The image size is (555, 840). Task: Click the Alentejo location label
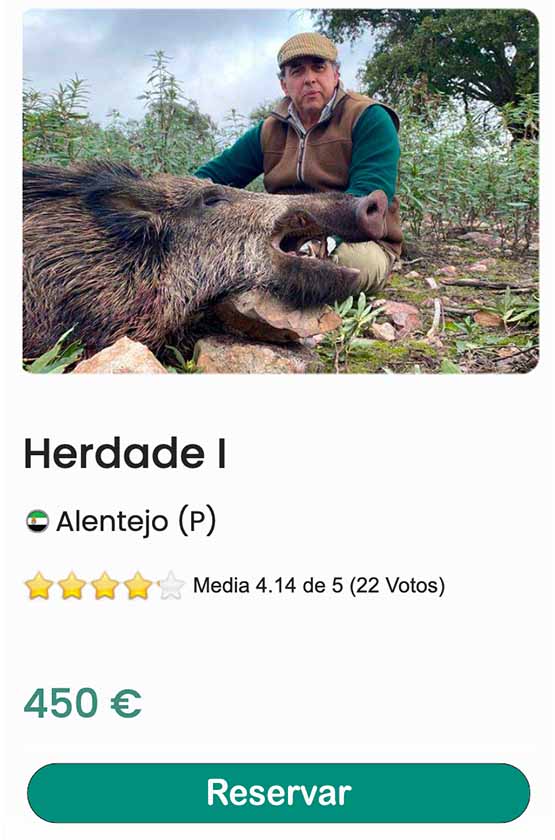(112, 521)
